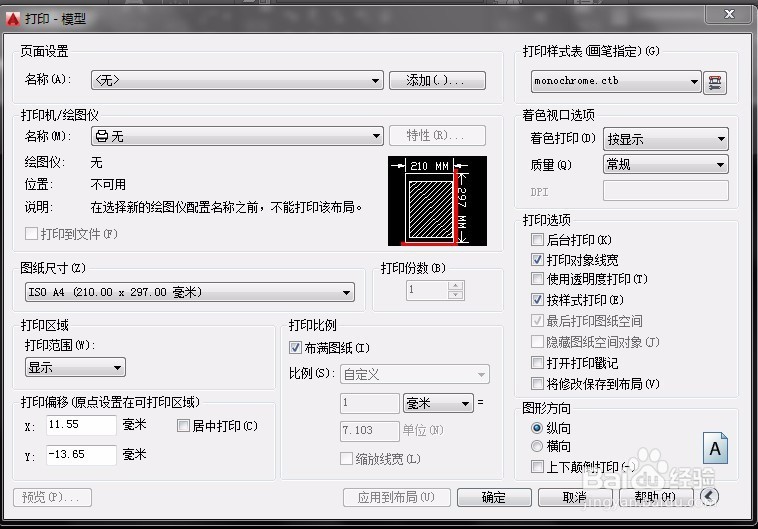Open the 图纸尺寸 ISO A4 dropdown

click(190, 292)
